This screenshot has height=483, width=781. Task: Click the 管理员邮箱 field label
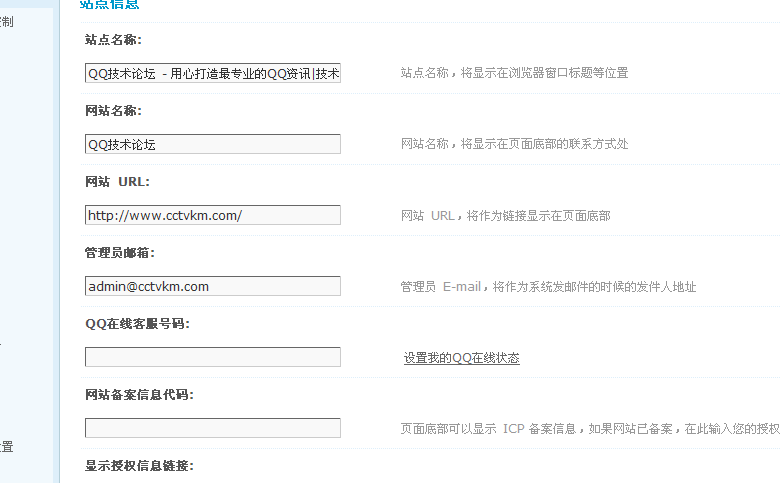[x=120, y=253]
